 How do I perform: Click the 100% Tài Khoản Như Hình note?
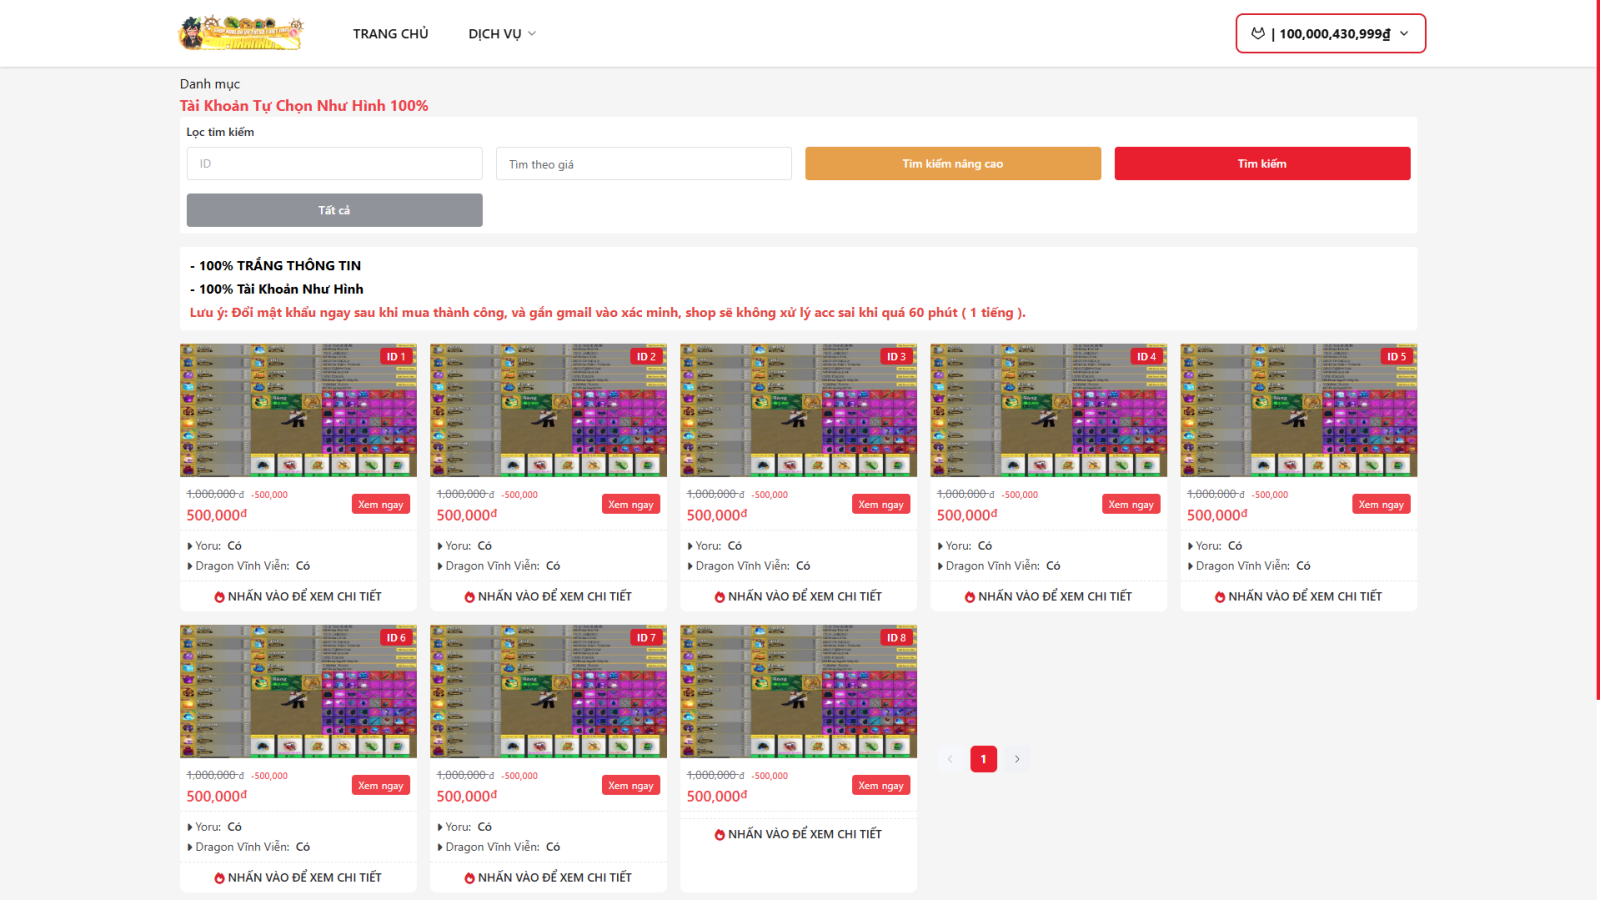pos(277,289)
